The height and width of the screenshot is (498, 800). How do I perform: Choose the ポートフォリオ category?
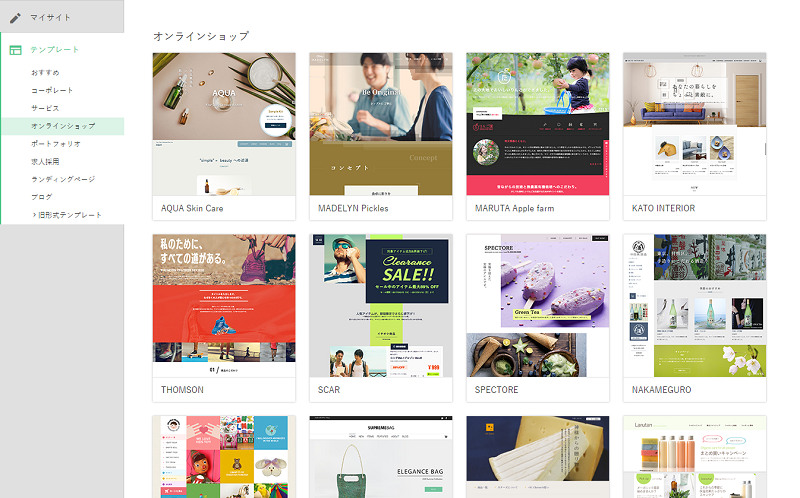pos(56,144)
